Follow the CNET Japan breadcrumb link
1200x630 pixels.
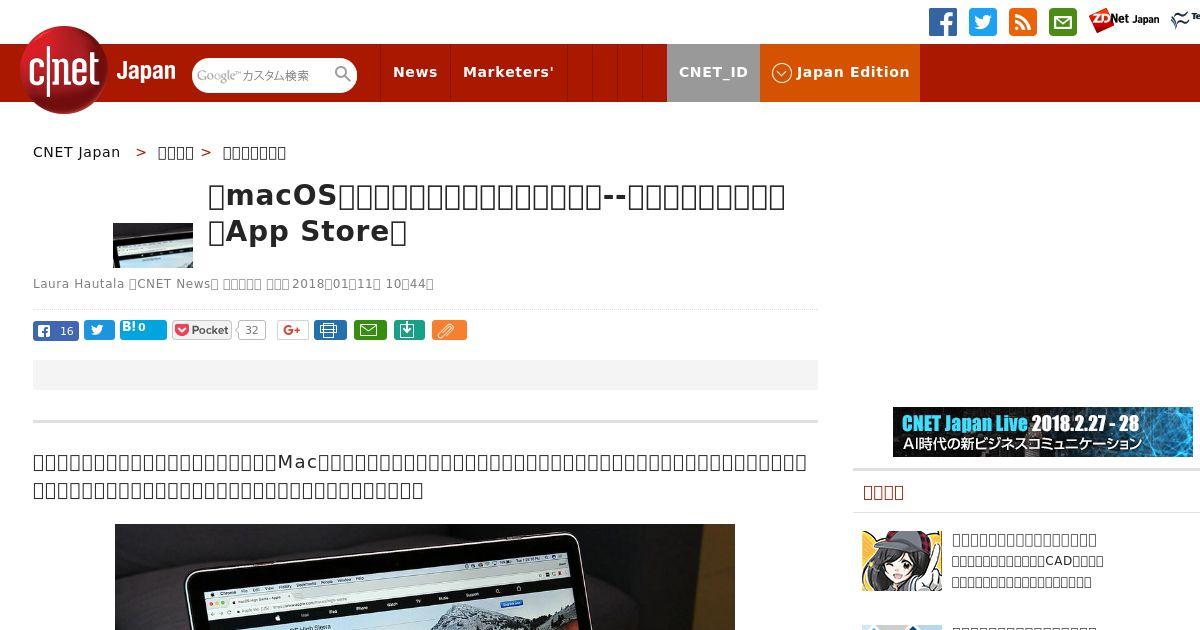coord(76,152)
